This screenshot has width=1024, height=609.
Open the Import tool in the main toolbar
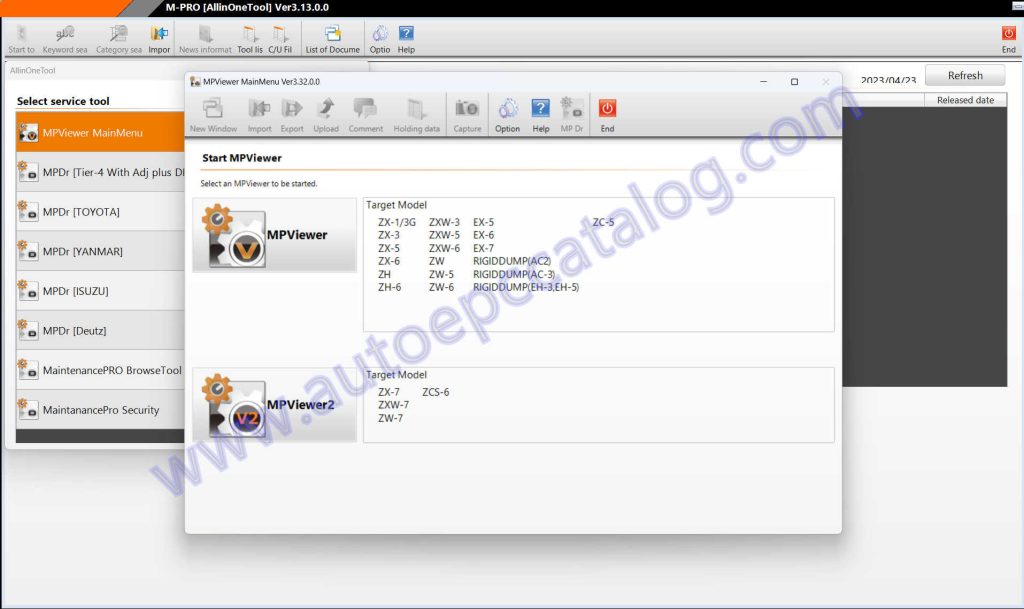[x=159, y=38]
